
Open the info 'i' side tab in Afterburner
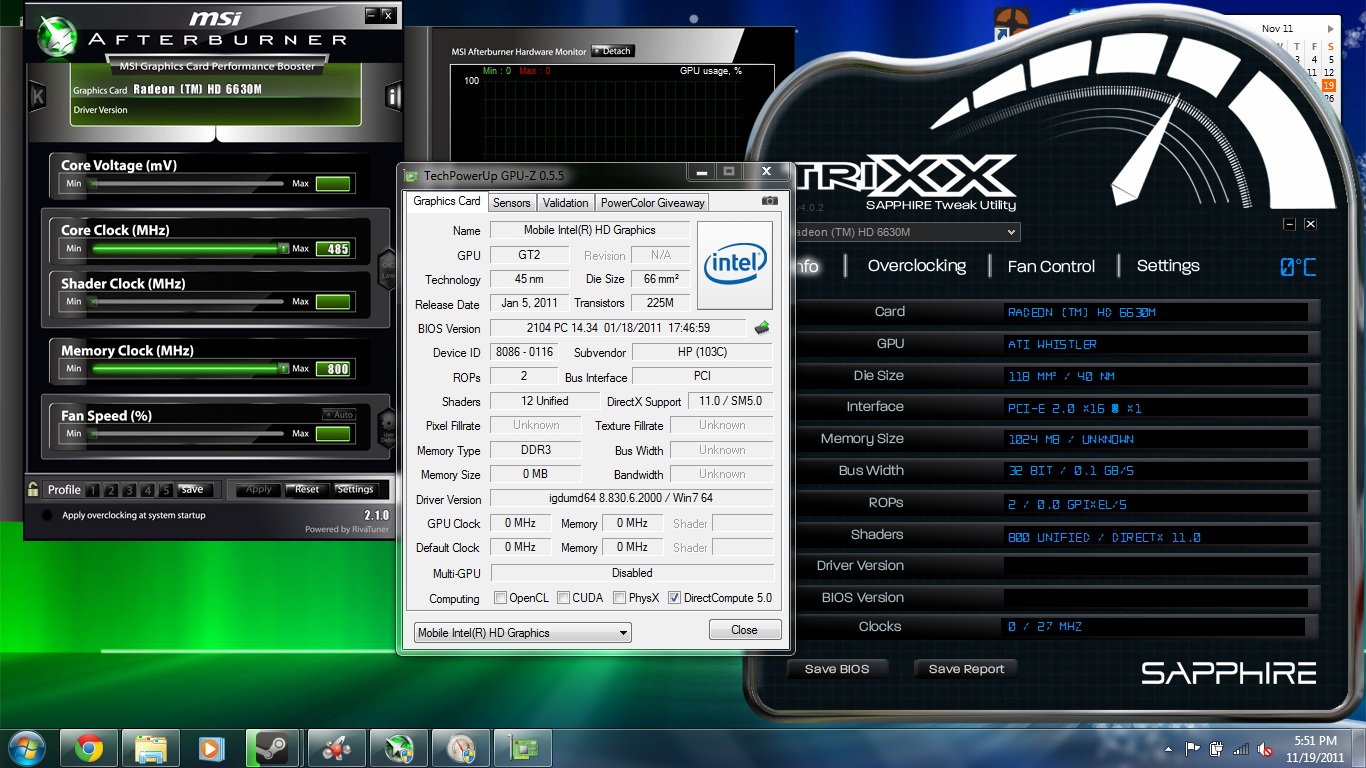coord(393,96)
